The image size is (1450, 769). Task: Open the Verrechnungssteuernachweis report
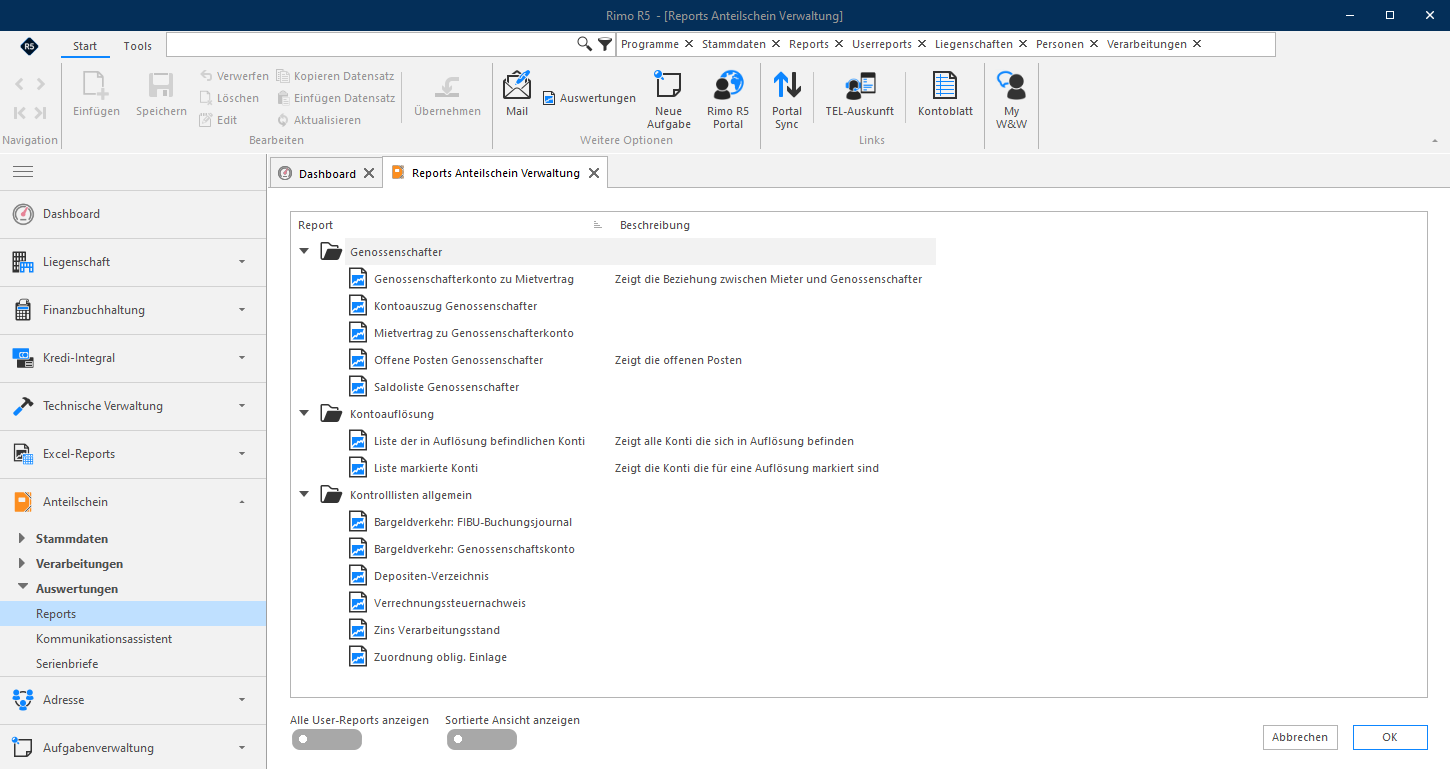[449, 603]
